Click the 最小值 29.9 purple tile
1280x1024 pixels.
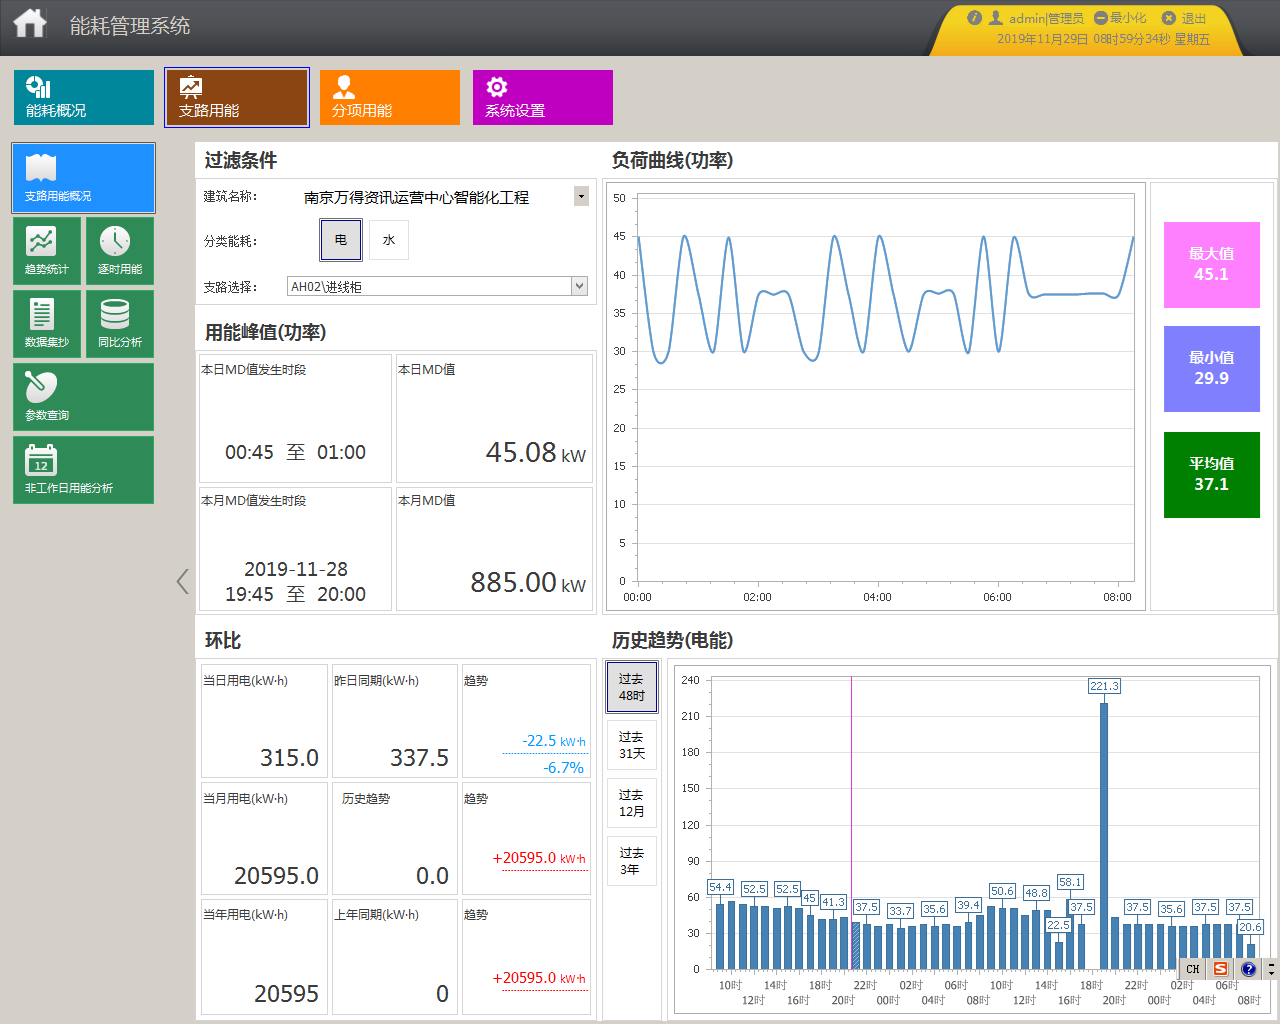coord(1211,369)
